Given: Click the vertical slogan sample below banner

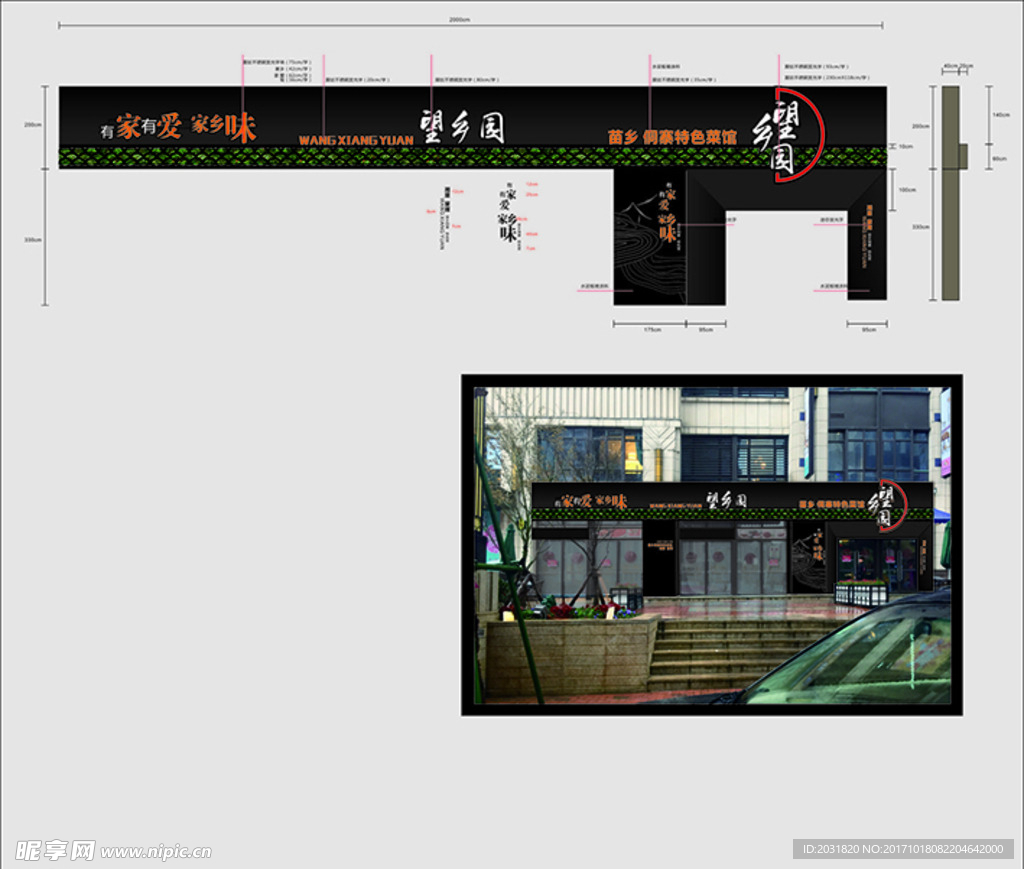Looking at the screenshot, I should (x=507, y=216).
